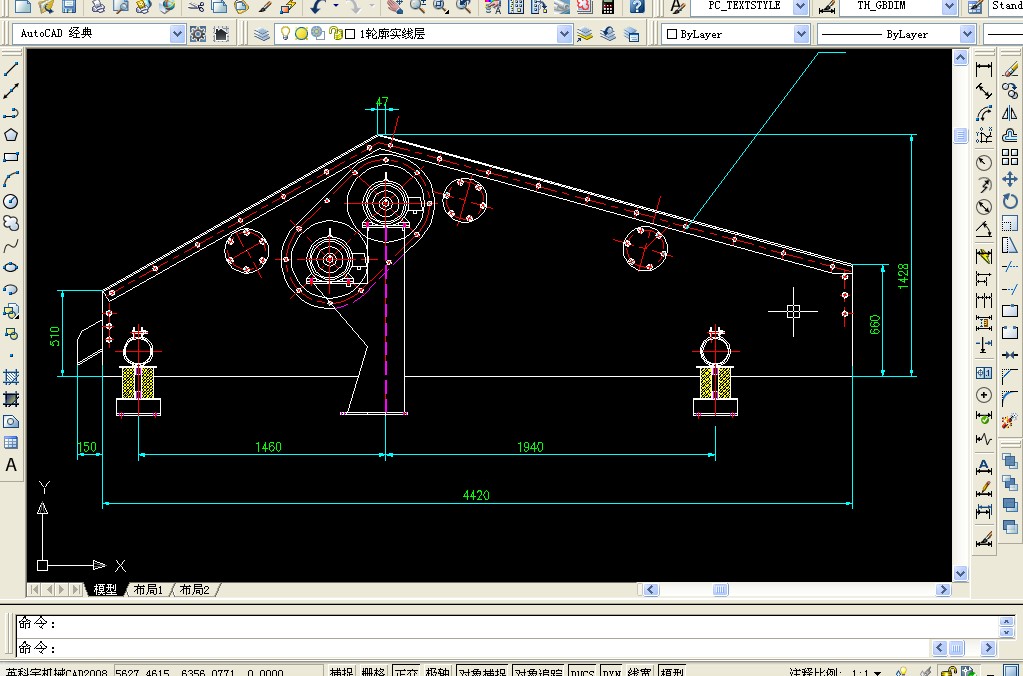Click the ByLayer color swatch box
This screenshot has height=676, width=1023.
tap(672, 34)
